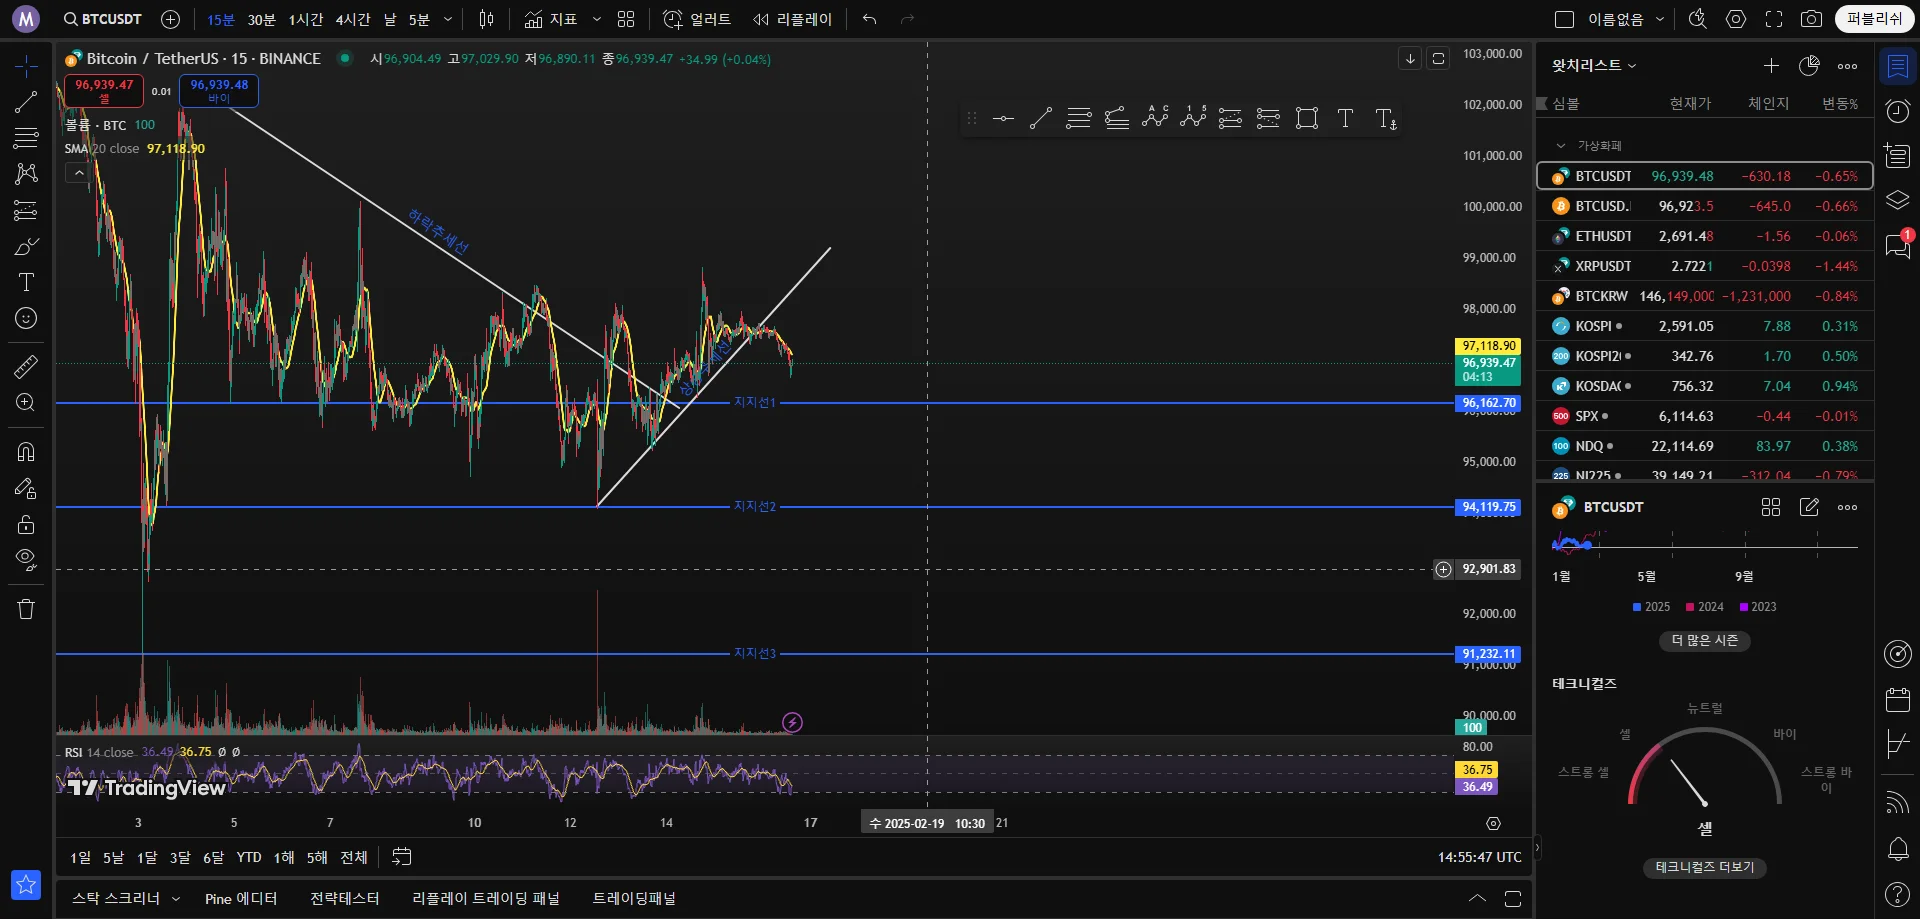Open the chart patterns tool group
The height and width of the screenshot is (919, 1920).
click(x=26, y=174)
